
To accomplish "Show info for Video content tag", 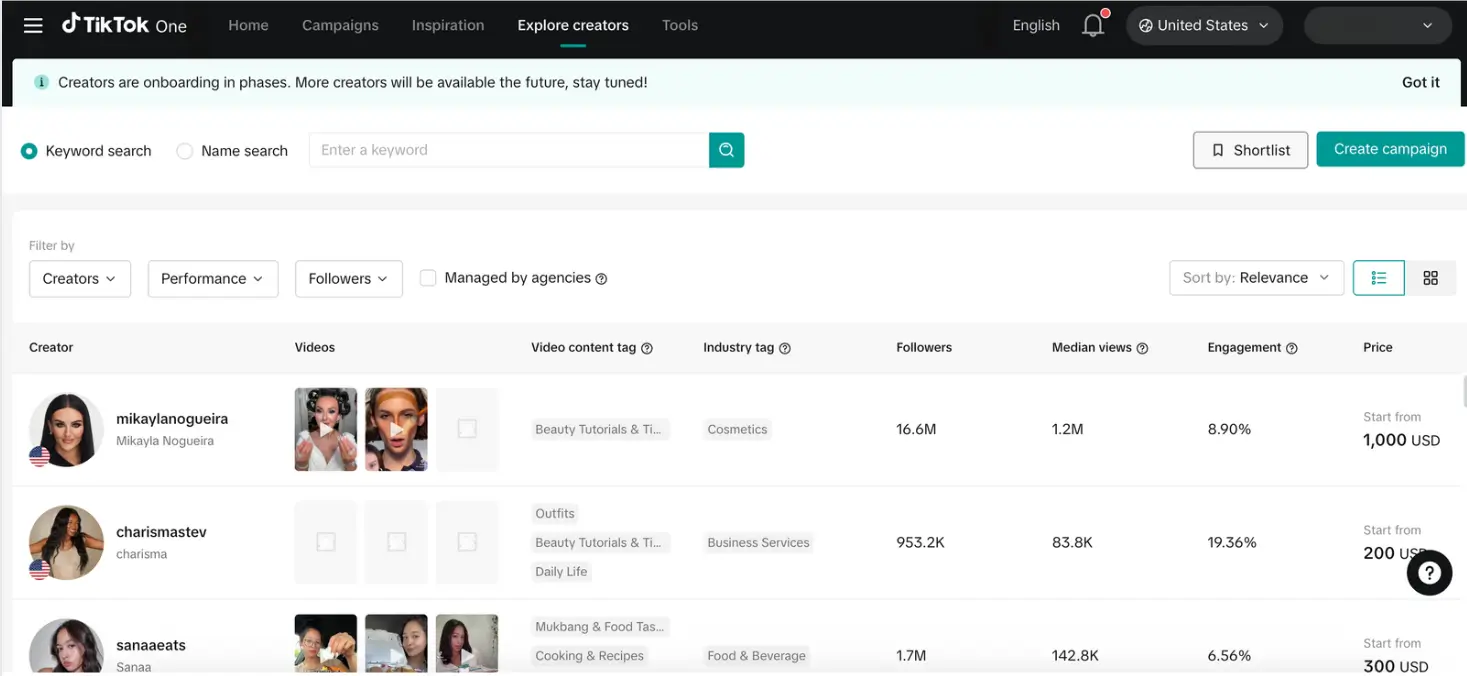I will [x=647, y=348].
